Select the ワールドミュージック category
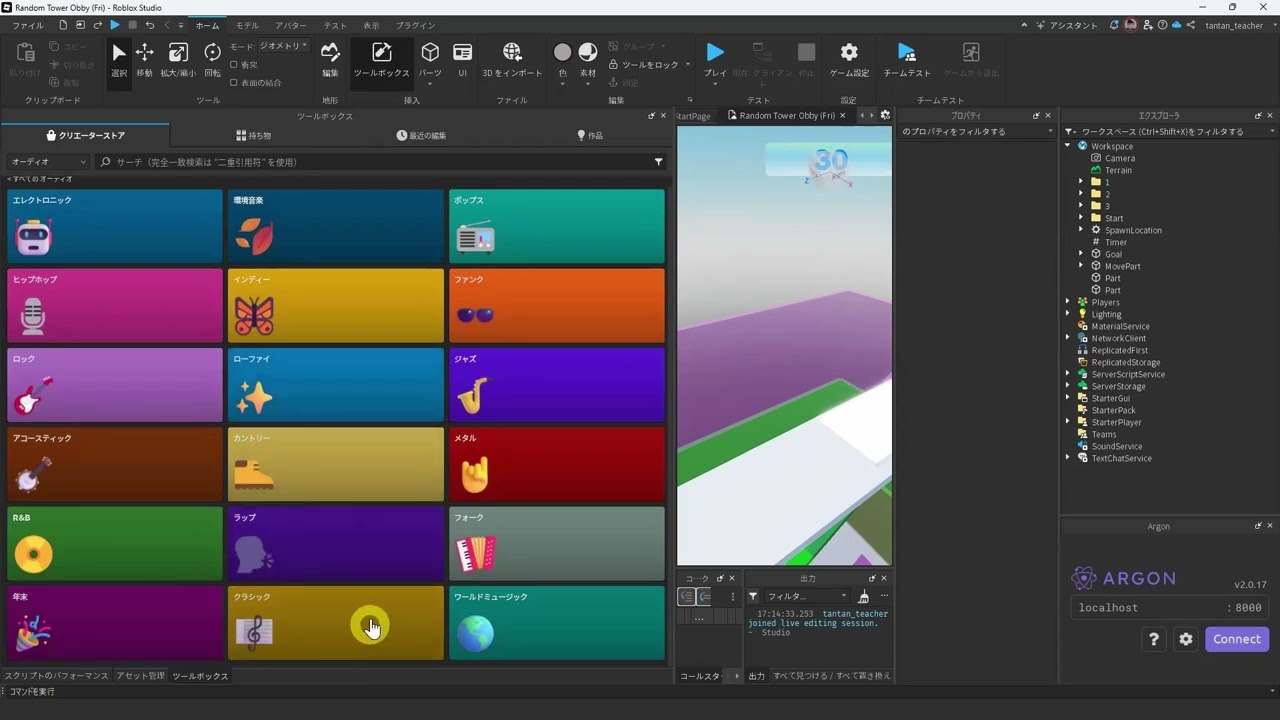 tap(557, 623)
